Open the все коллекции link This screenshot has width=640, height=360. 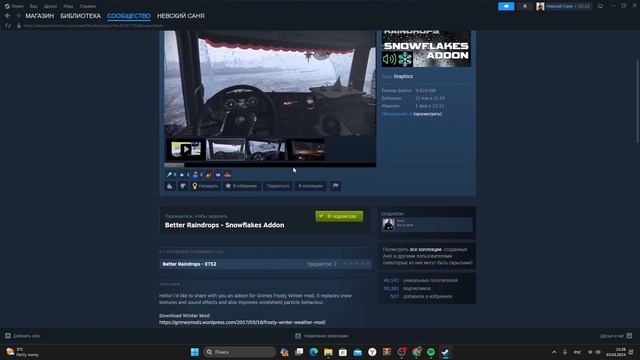pyautogui.click(x=426, y=249)
